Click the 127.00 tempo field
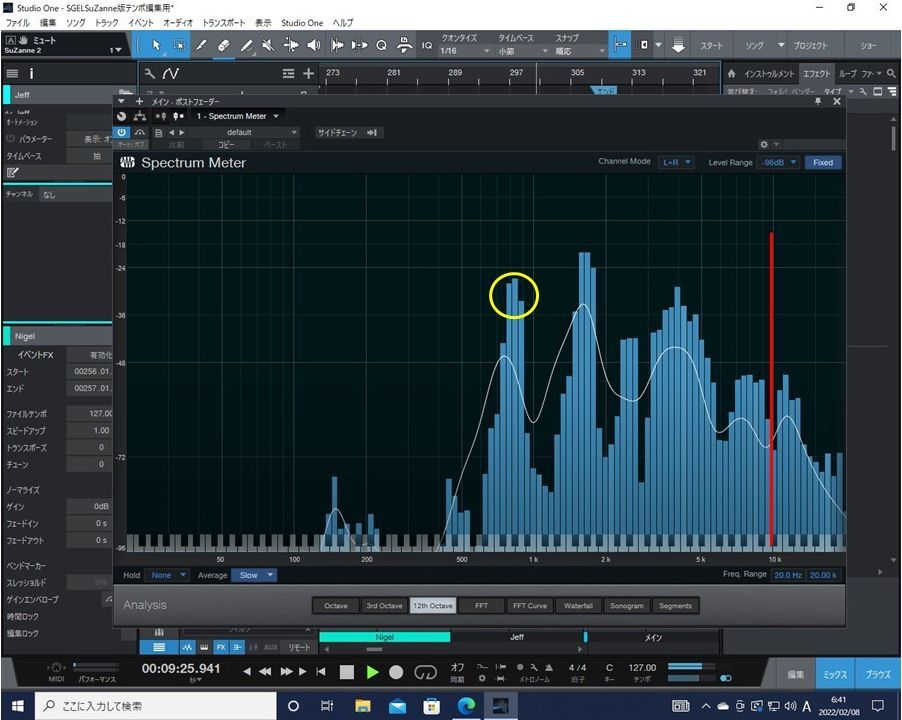The image size is (902, 720). [642, 668]
